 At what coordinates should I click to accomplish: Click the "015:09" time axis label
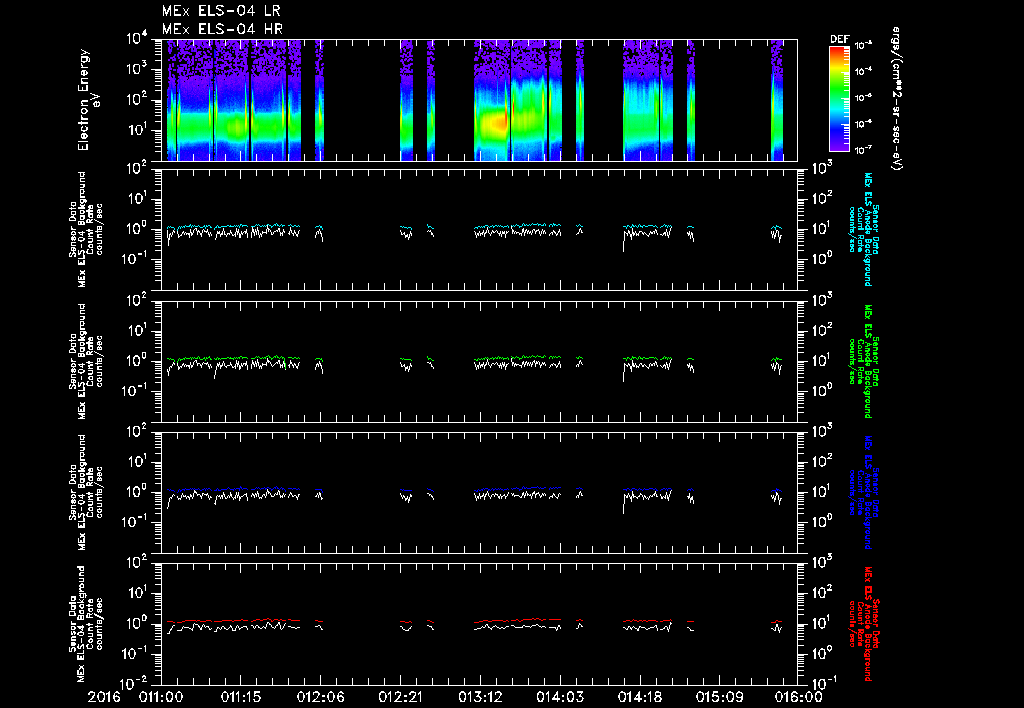[x=719, y=698]
